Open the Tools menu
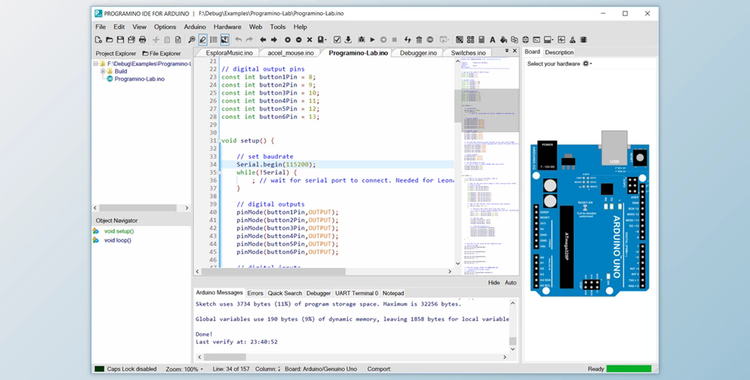 pyautogui.click(x=277, y=27)
